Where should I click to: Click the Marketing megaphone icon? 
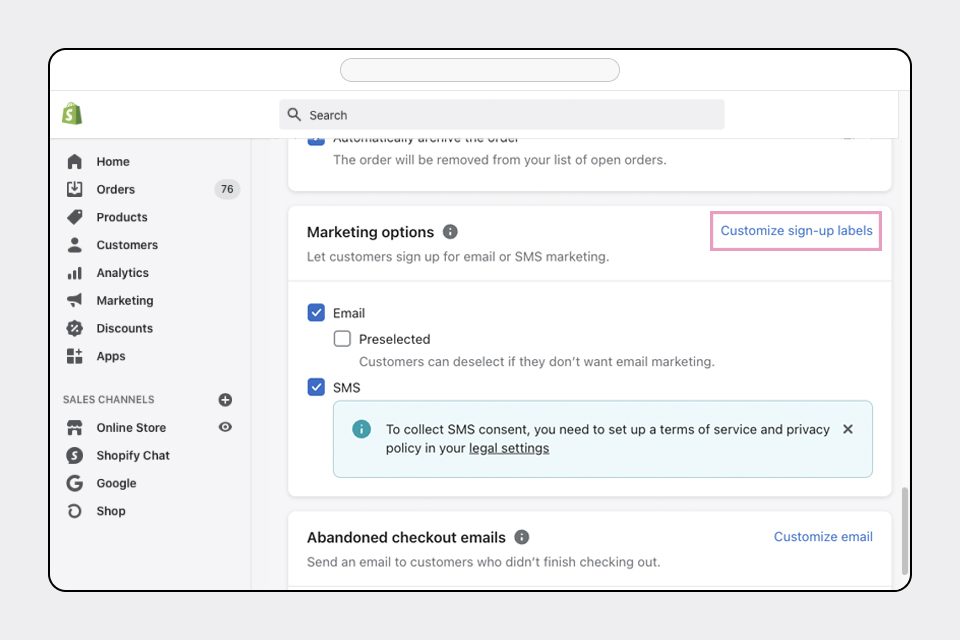click(75, 300)
